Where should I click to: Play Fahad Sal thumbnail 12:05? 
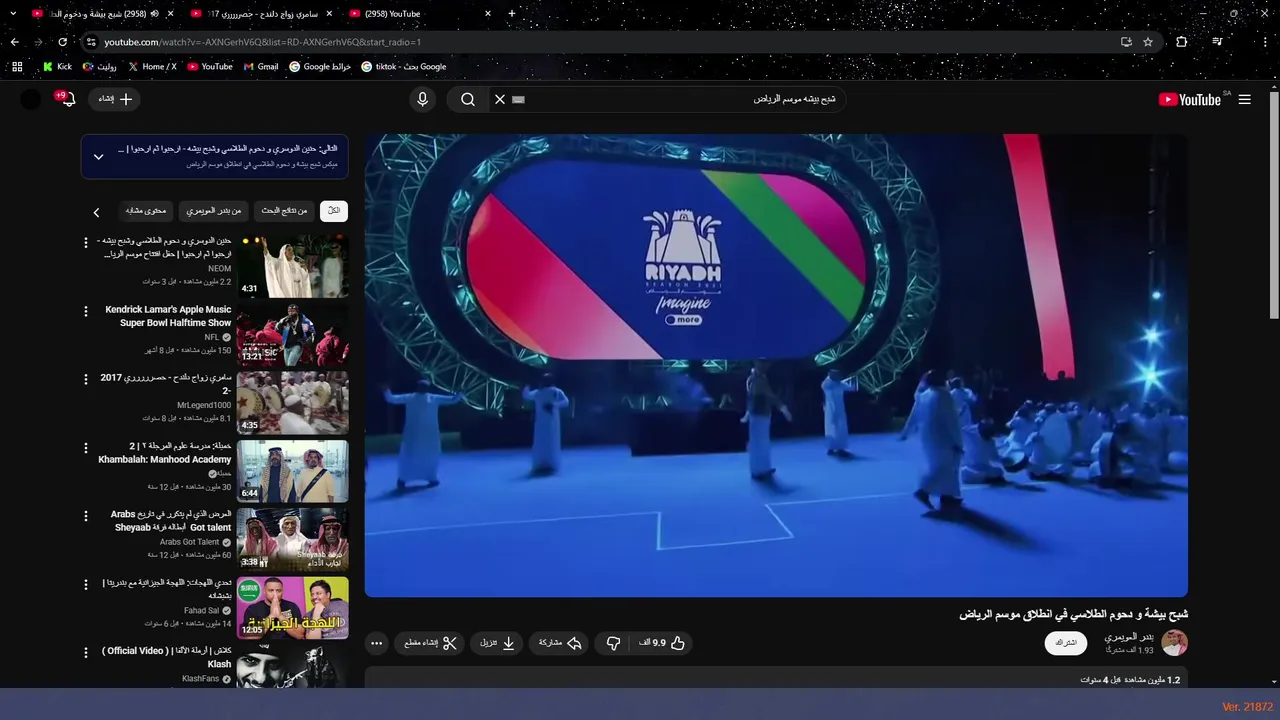(293, 607)
